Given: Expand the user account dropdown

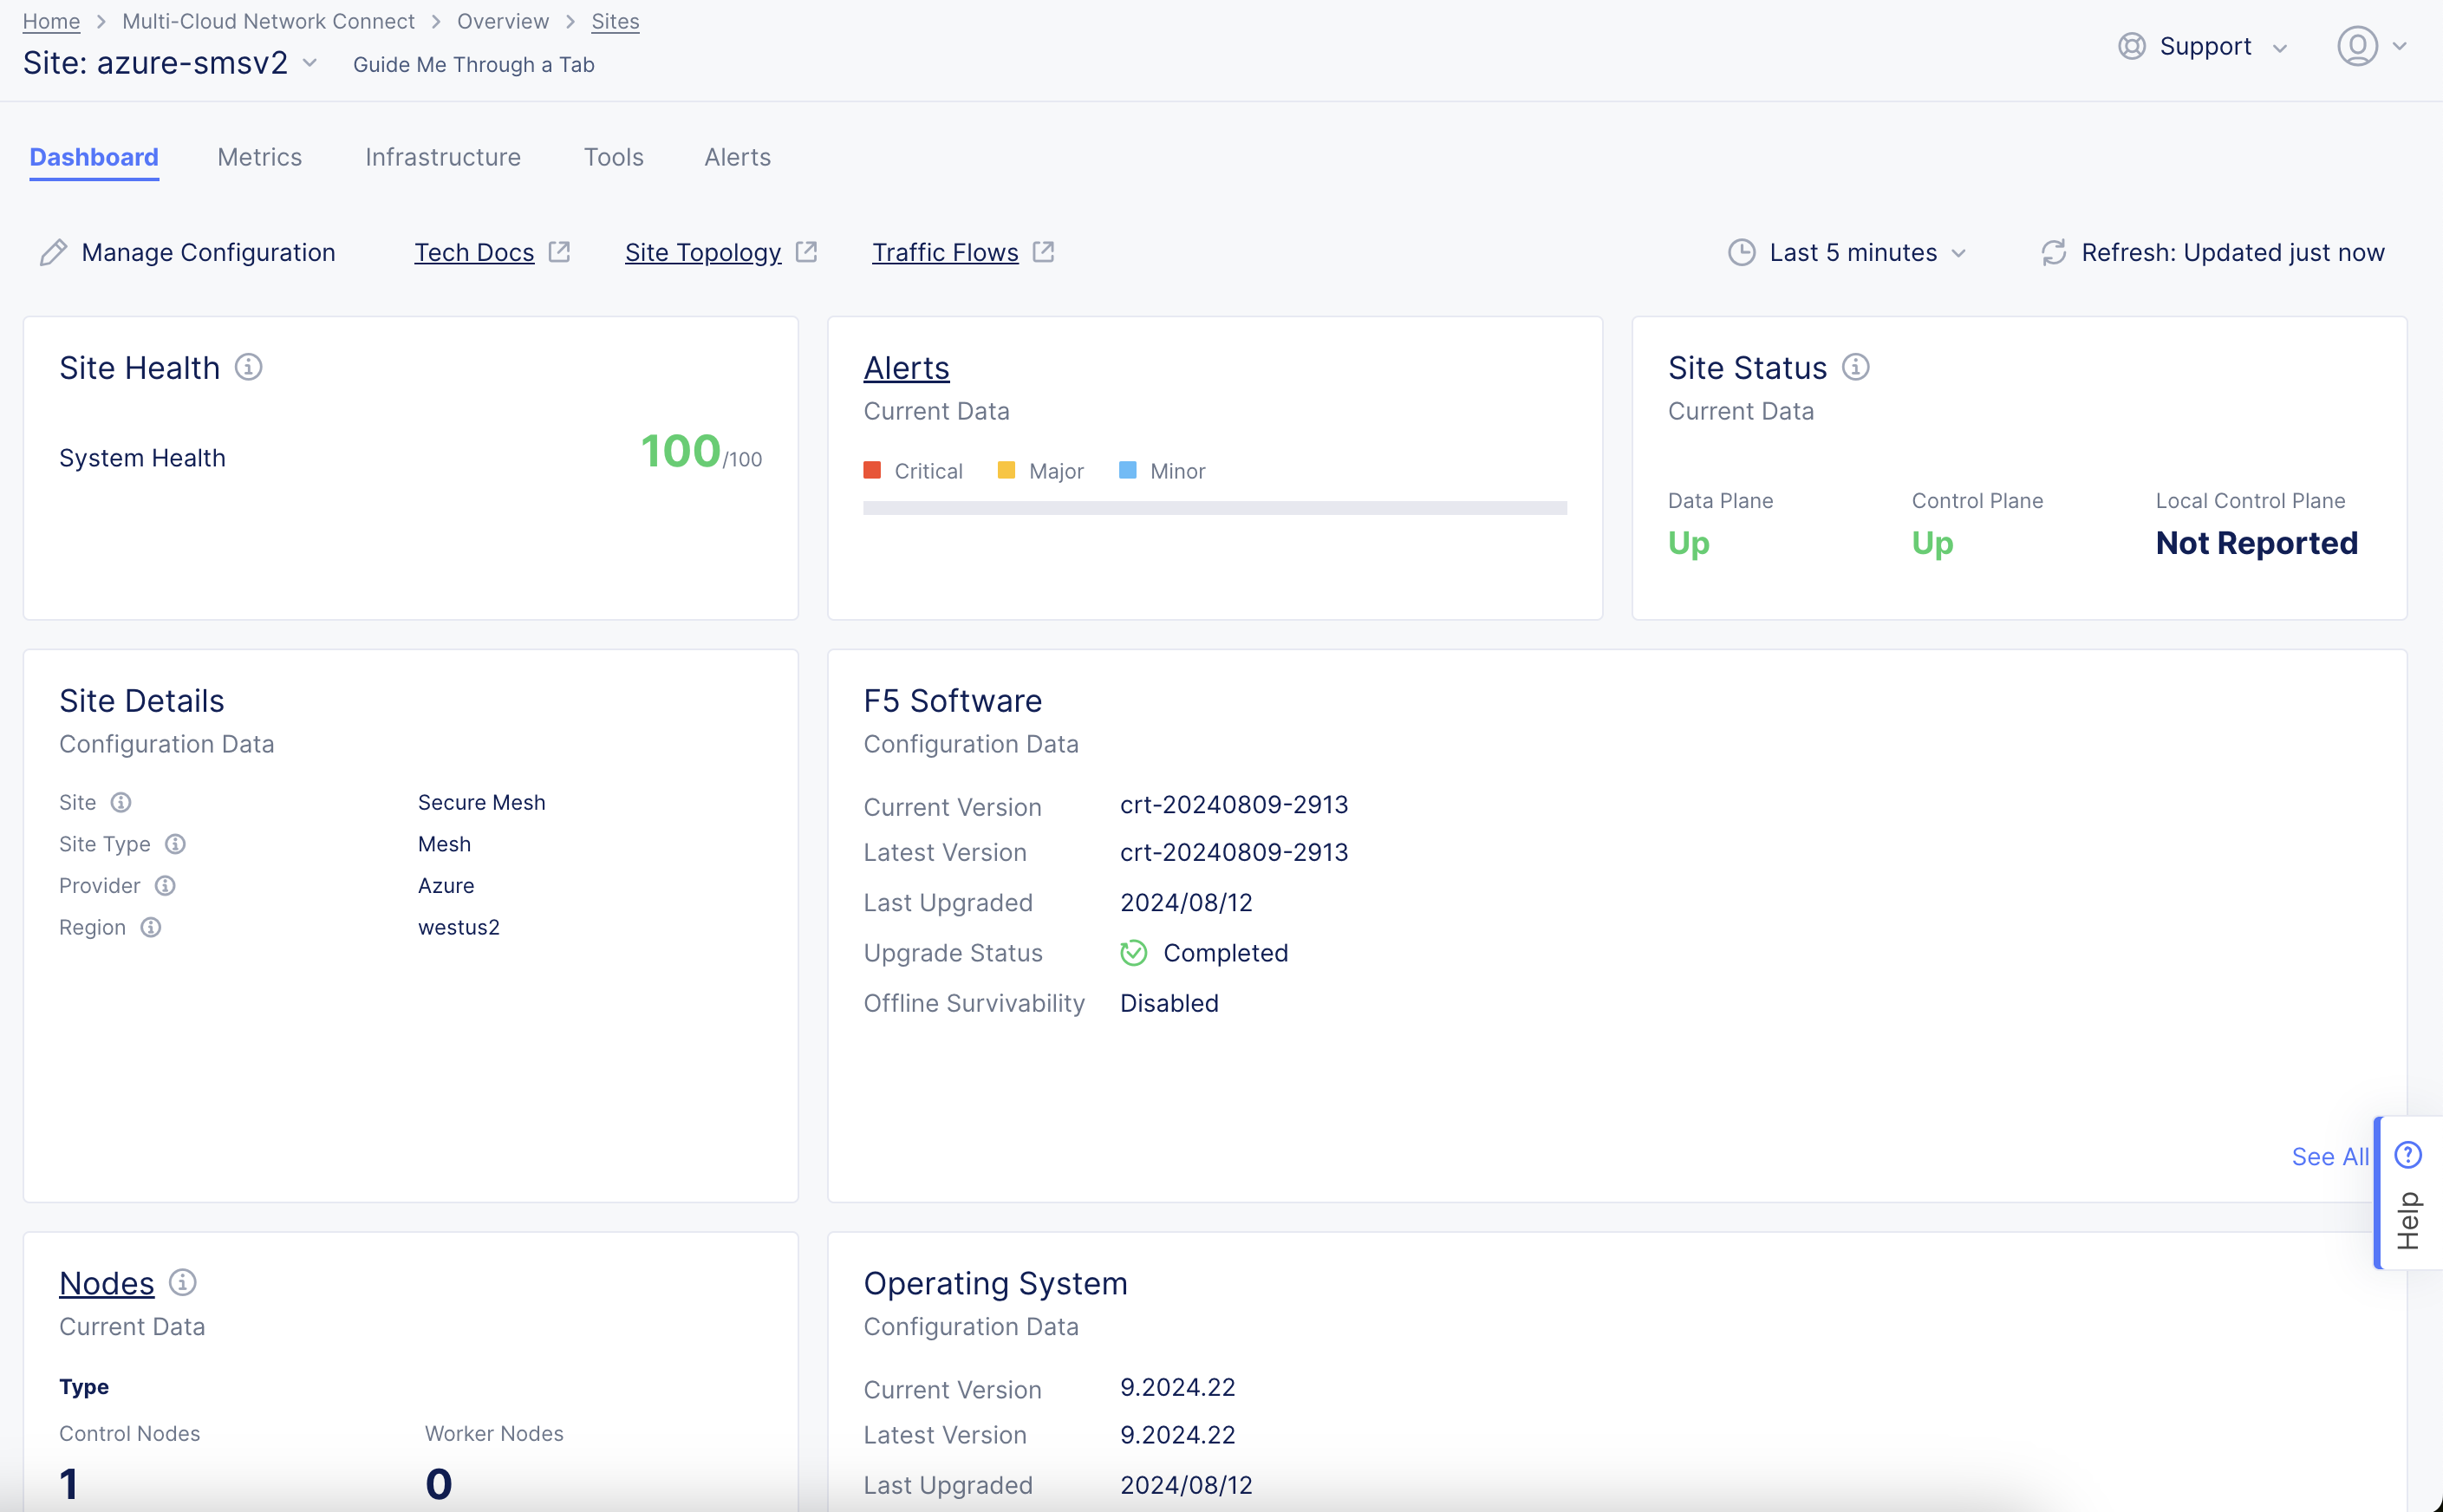Looking at the screenshot, I should tap(2400, 45).
